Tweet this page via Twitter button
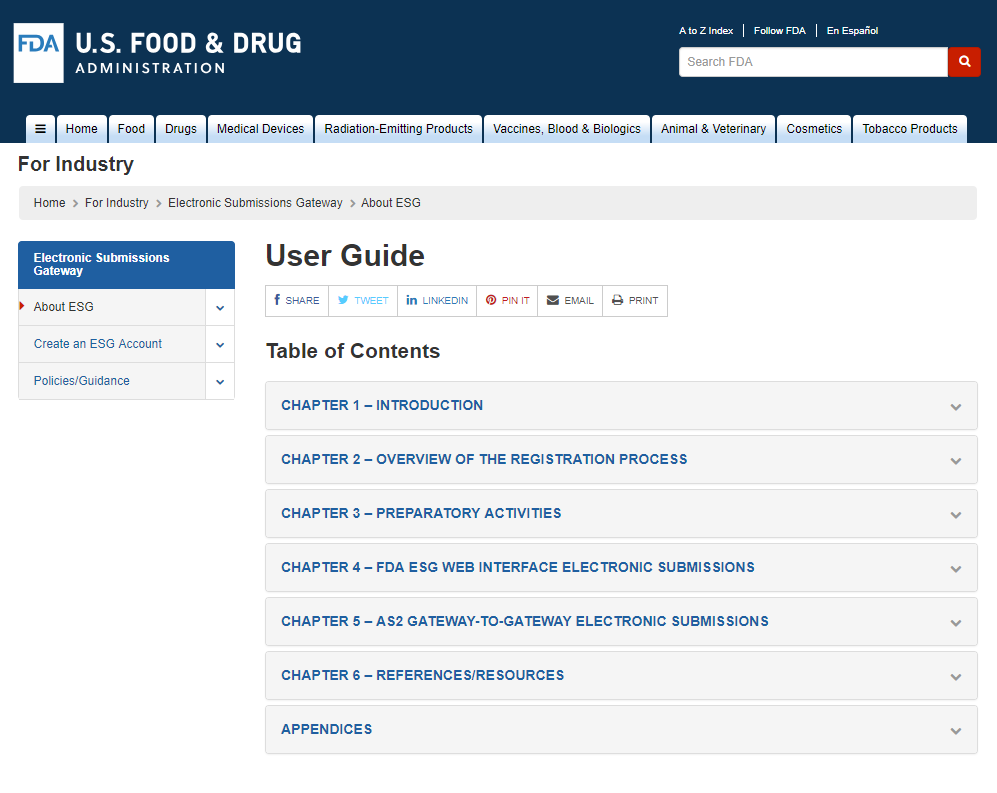The width and height of the screenshot is (997, 793). click(x=363, y=301)
